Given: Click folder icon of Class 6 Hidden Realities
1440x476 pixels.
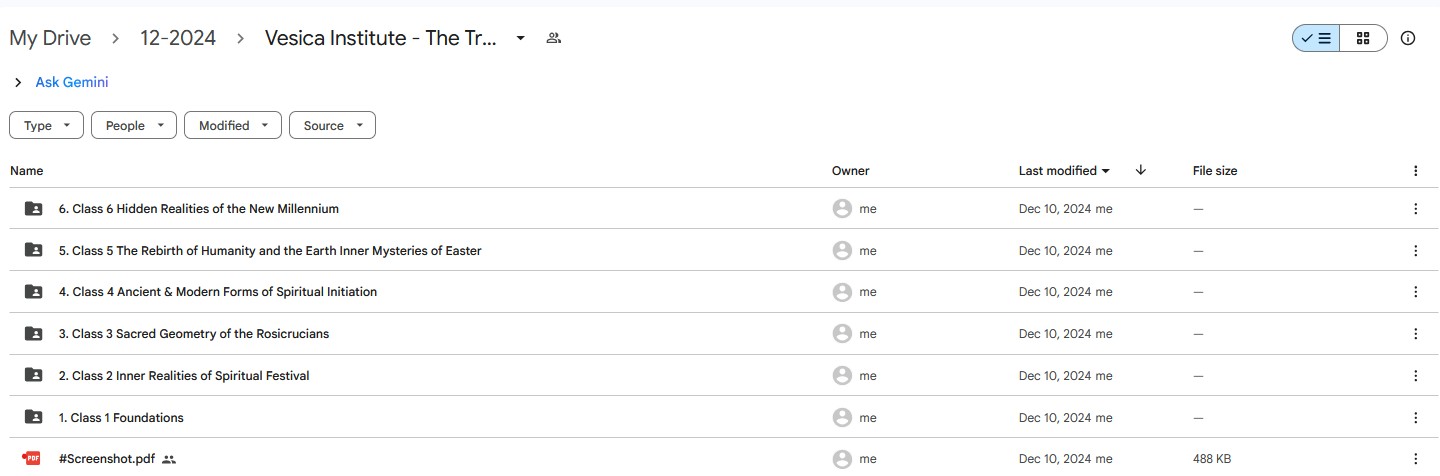Looking at the screenshot, I should [x=33, y=209].
